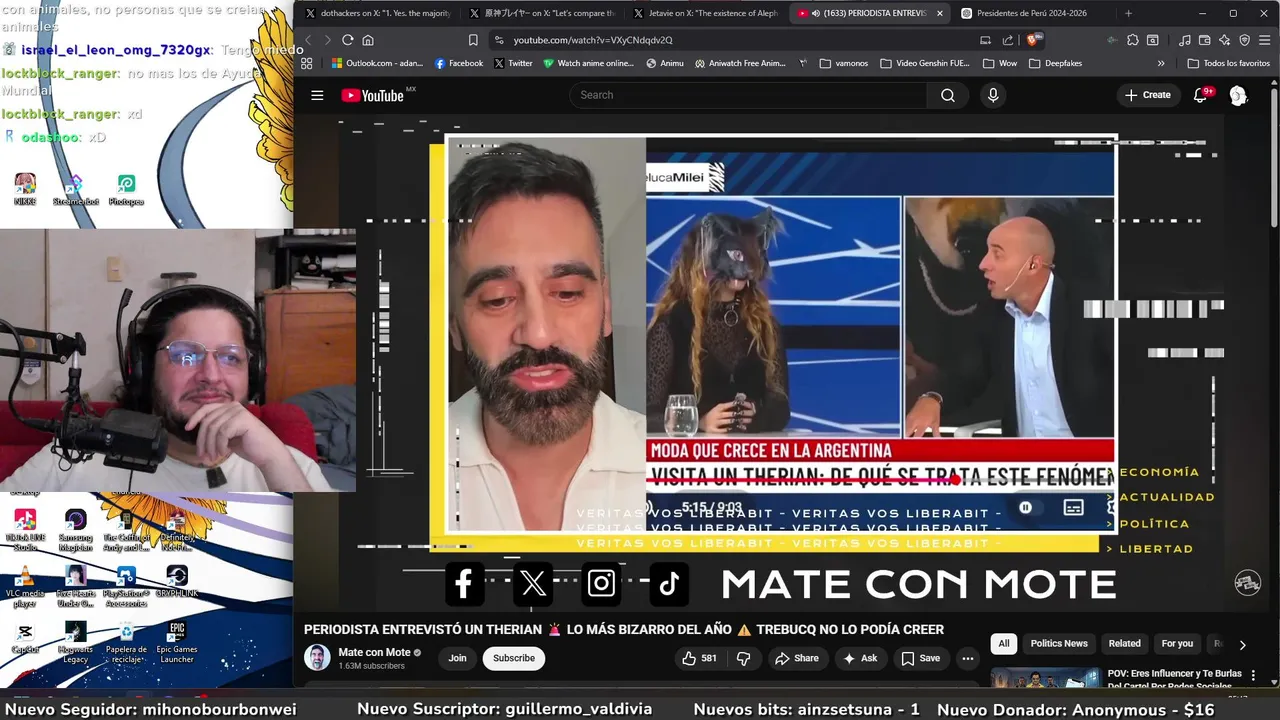Select the For you chip
1280x720 pixels.
pos(1177,644)
